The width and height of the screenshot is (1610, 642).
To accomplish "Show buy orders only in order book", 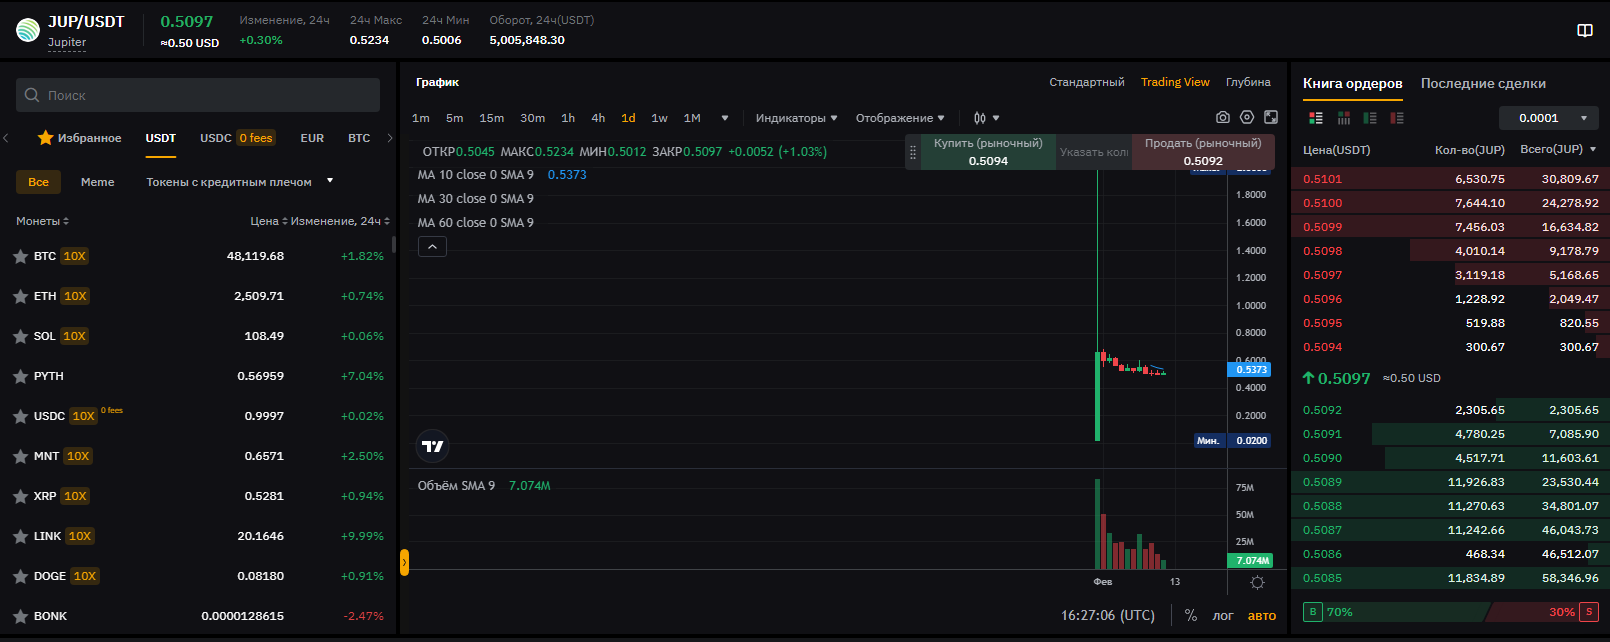I will pyautogui.click(x=1370, y=118).
